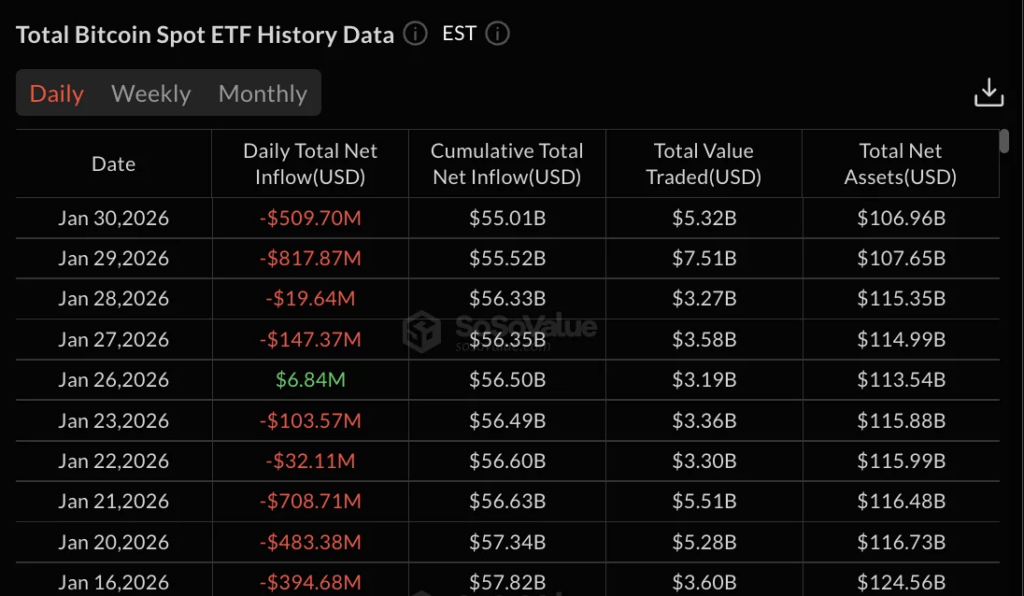Switch to the Weekly tab
1024x596 pixels.
150,93
